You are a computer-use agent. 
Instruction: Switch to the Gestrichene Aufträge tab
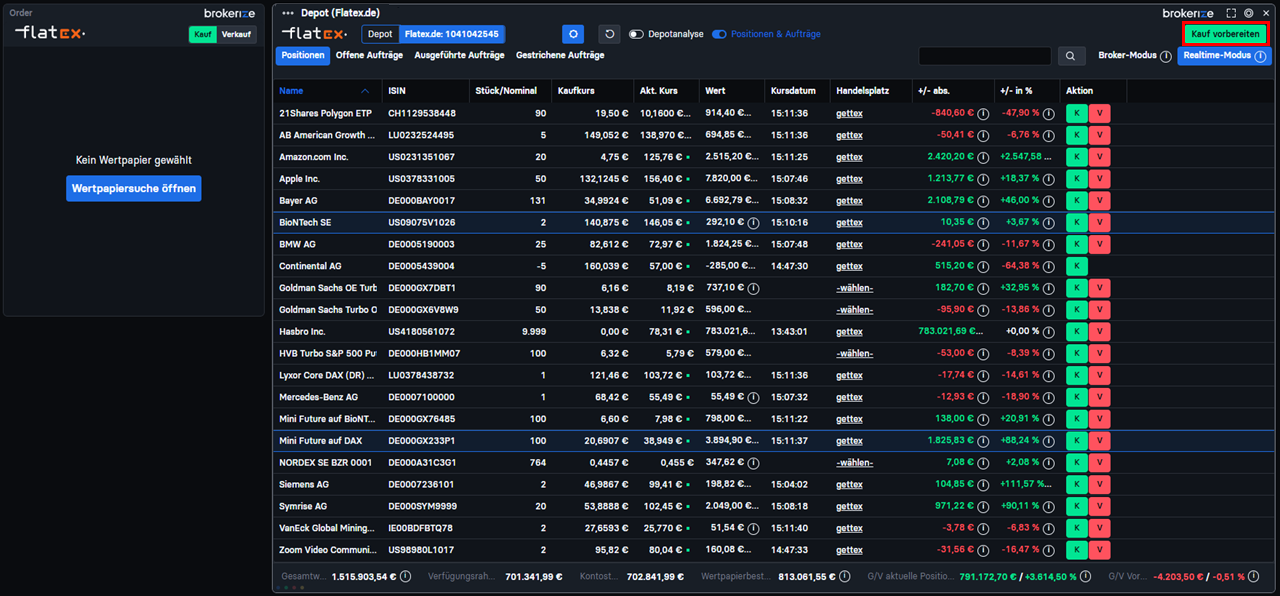pos(560,56)
